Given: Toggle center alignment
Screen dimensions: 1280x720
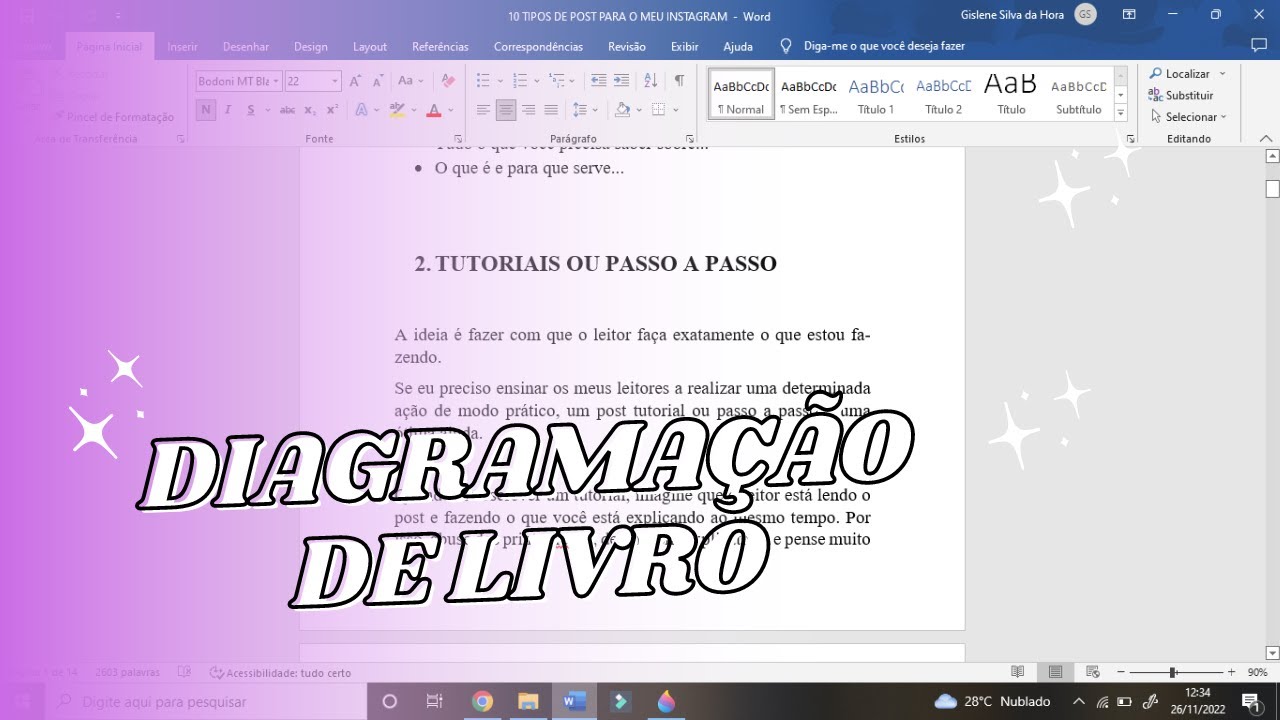Looking at the screenshot, I should click(506, 110).
